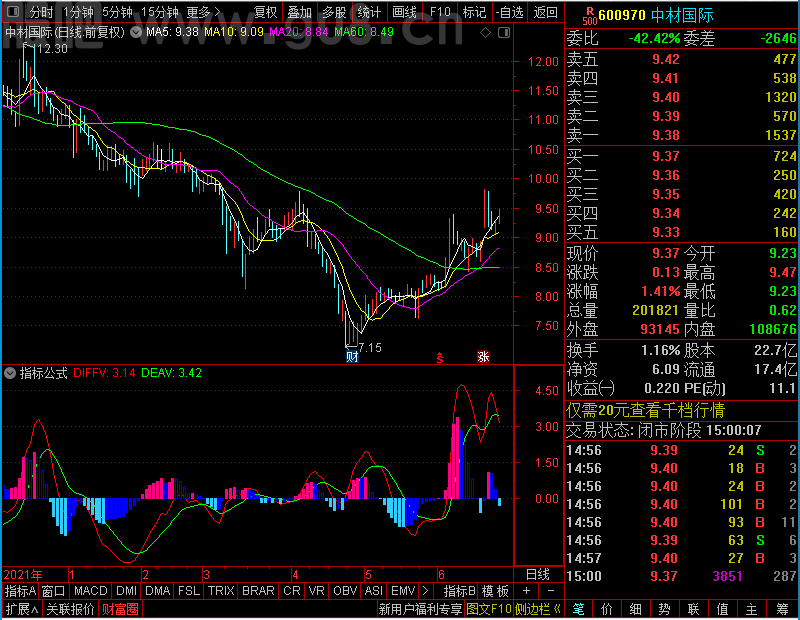Select the 联 linked tab
Screen dimensions: 800x620
coord(693,609)
